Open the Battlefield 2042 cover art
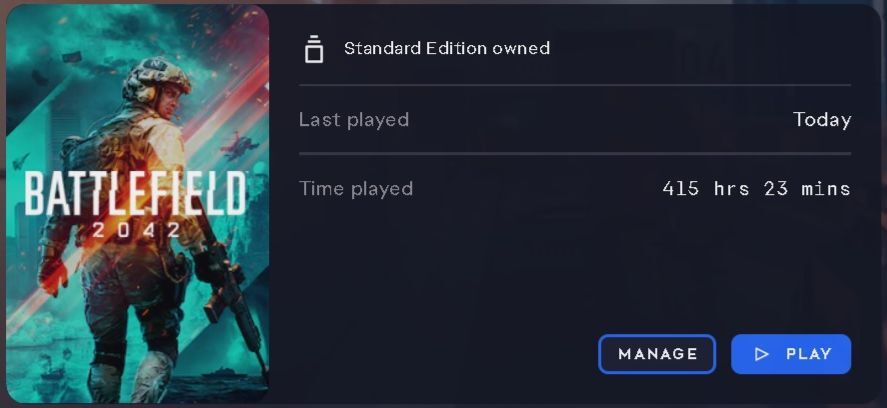Viewport: 887px width, 408px height. [x=137, y=204]
